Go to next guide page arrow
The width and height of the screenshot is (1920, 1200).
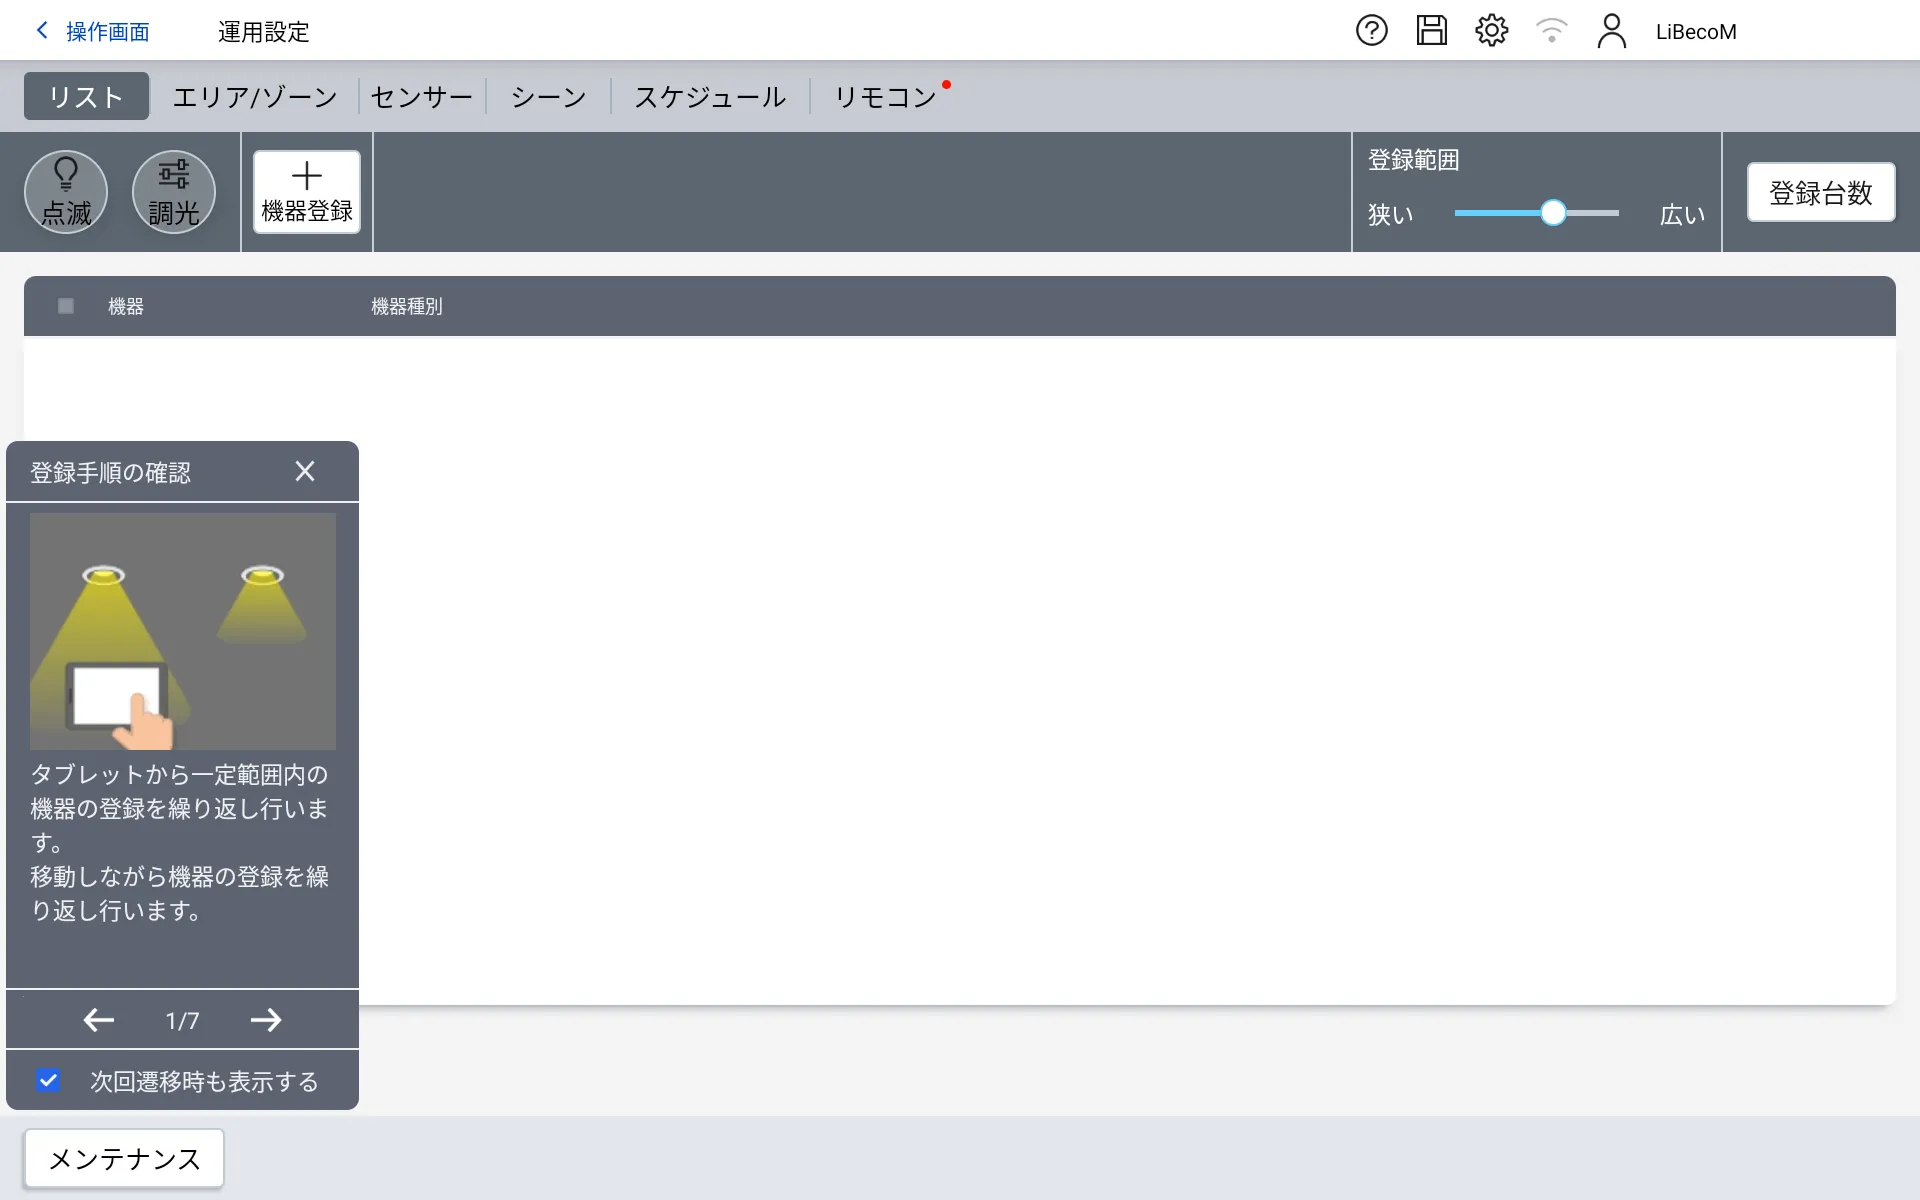point(266,1020)
